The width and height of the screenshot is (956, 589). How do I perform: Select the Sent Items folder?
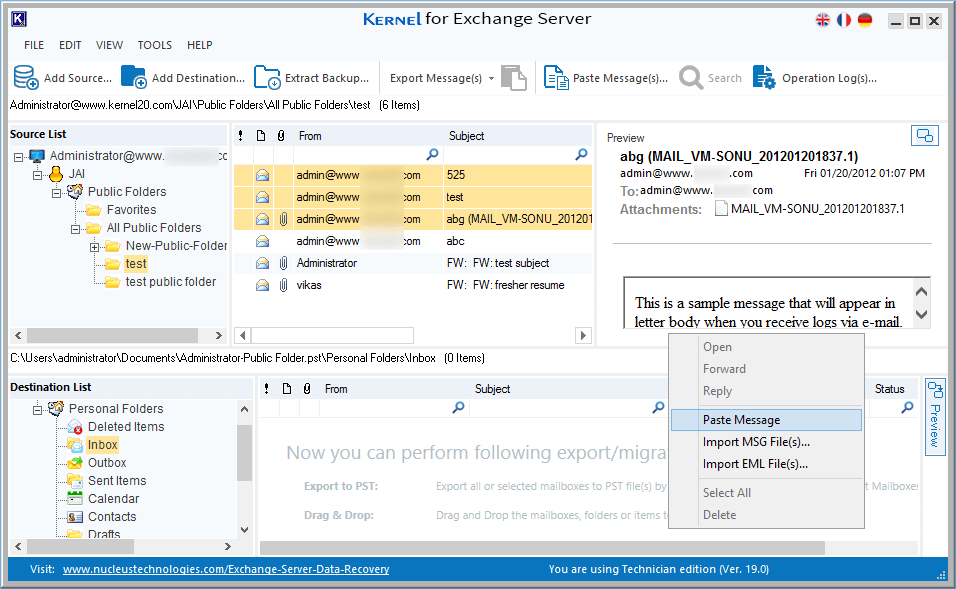pyautogui.click(x=117, y=480)
